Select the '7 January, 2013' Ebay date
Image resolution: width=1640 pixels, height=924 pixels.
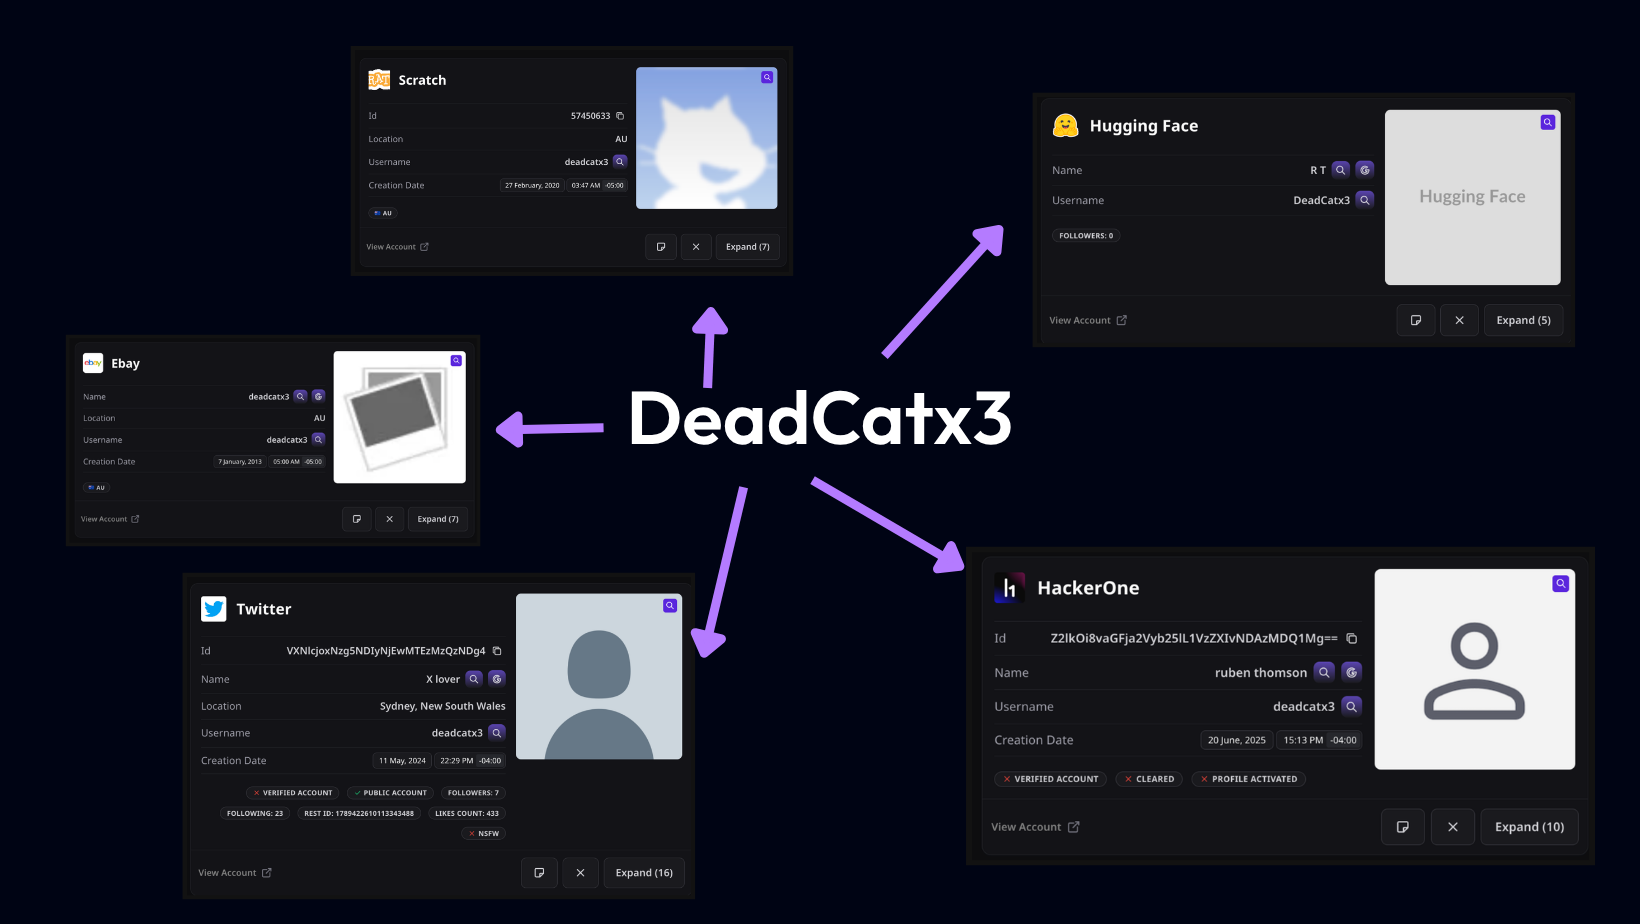[x=240, y=462]
